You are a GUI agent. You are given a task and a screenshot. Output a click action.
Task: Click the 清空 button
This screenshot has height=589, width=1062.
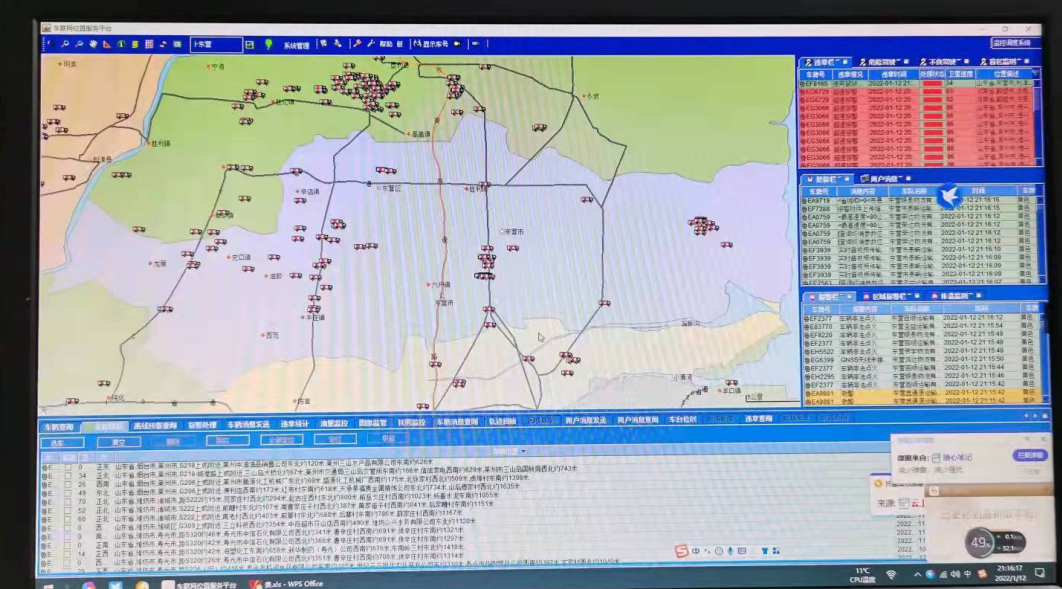click(119, 443)
